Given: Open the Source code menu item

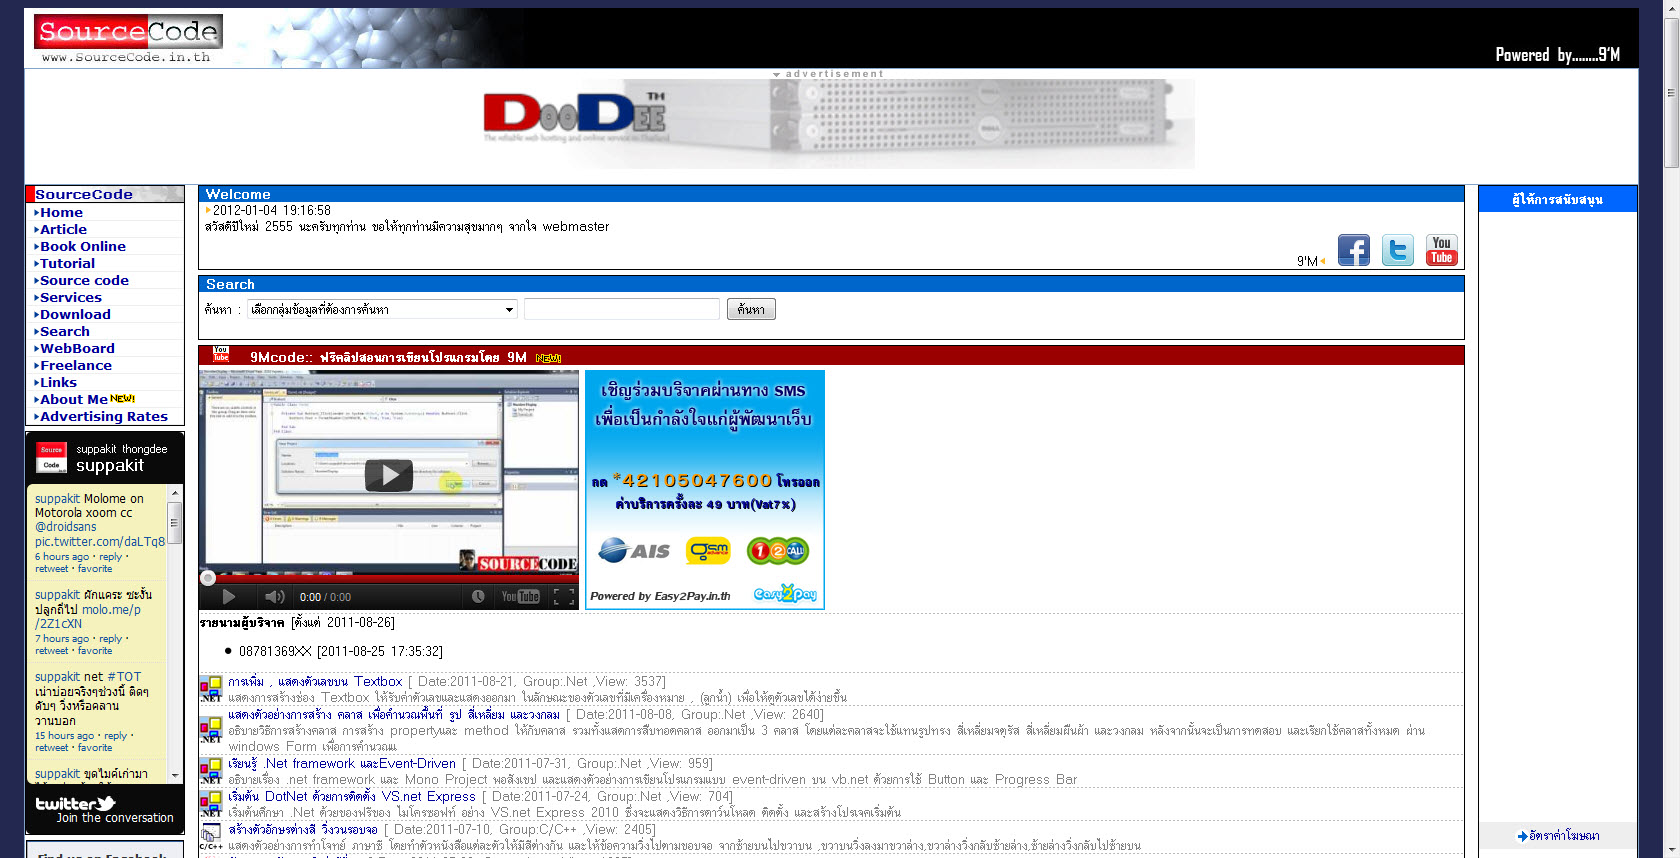Looking at the screenshot, I should [84, 280].
